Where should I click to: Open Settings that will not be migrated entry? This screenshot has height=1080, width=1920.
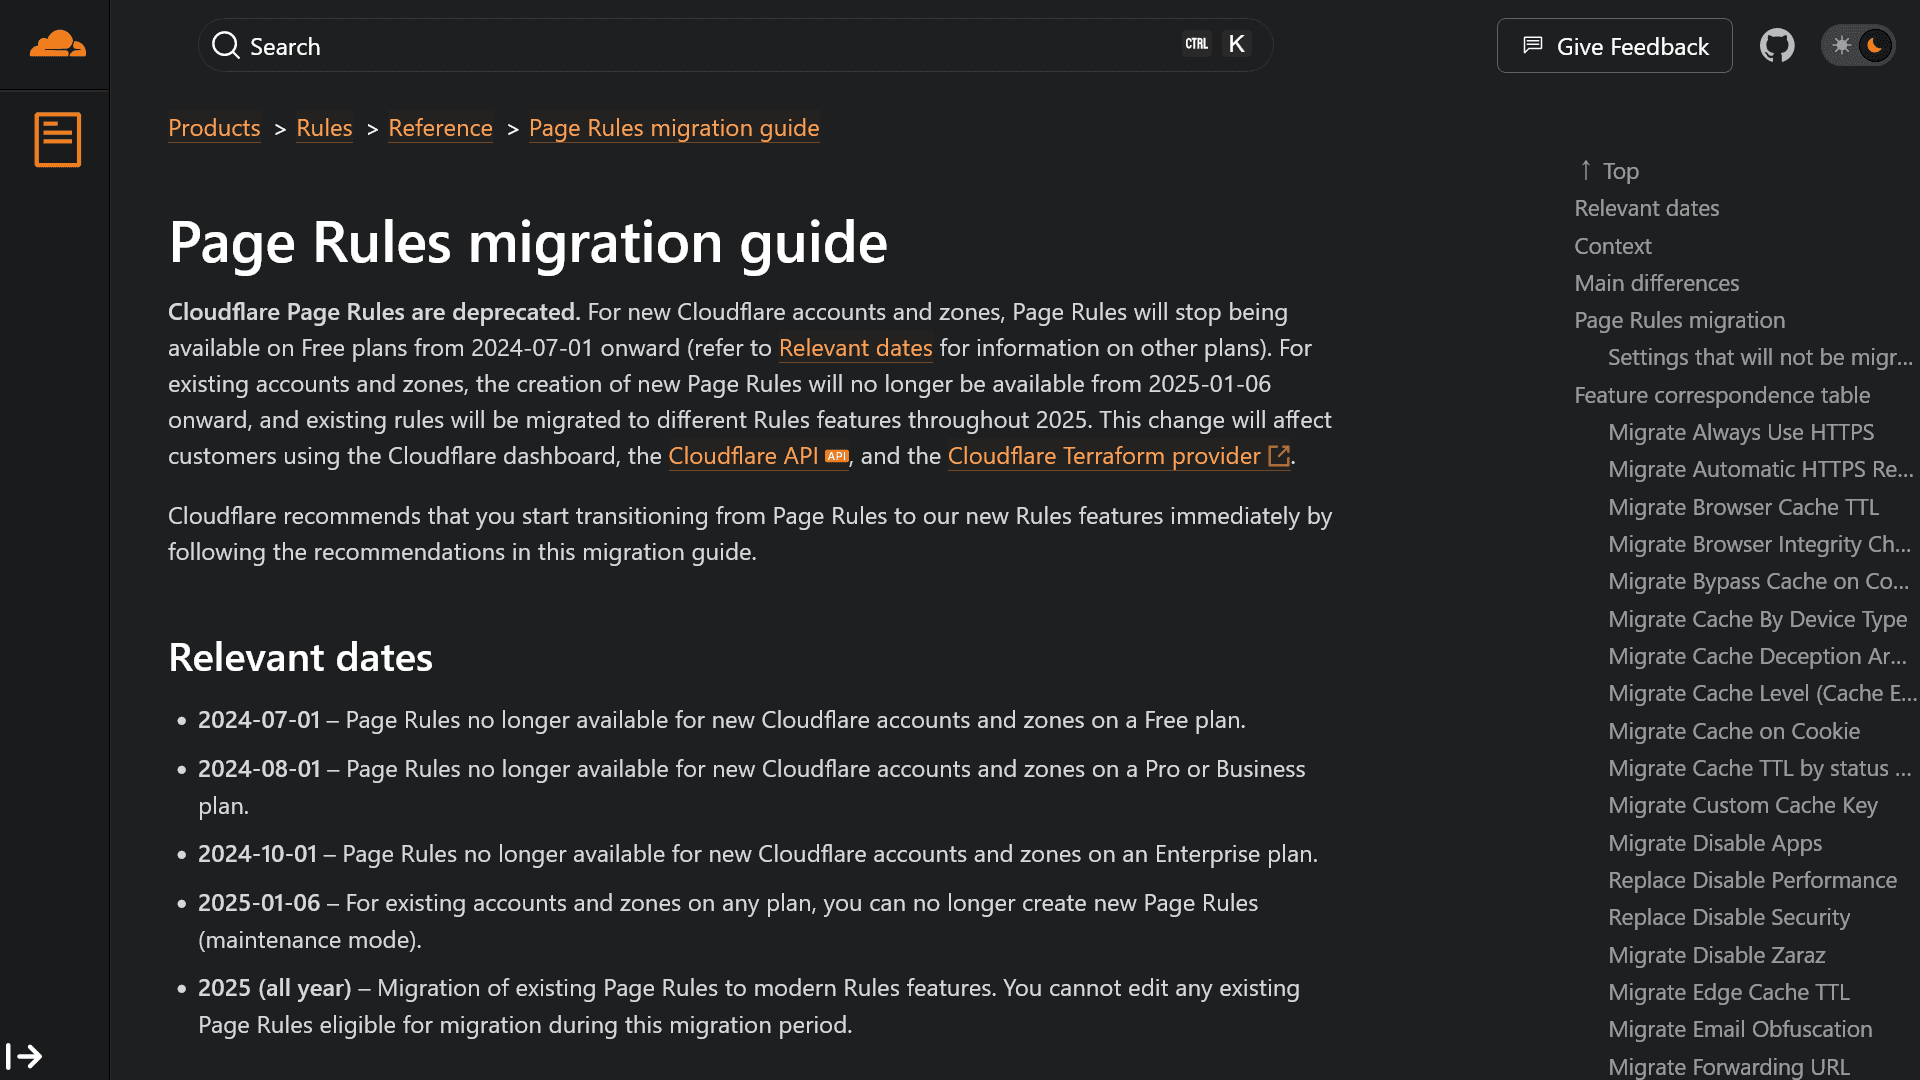1760,357
